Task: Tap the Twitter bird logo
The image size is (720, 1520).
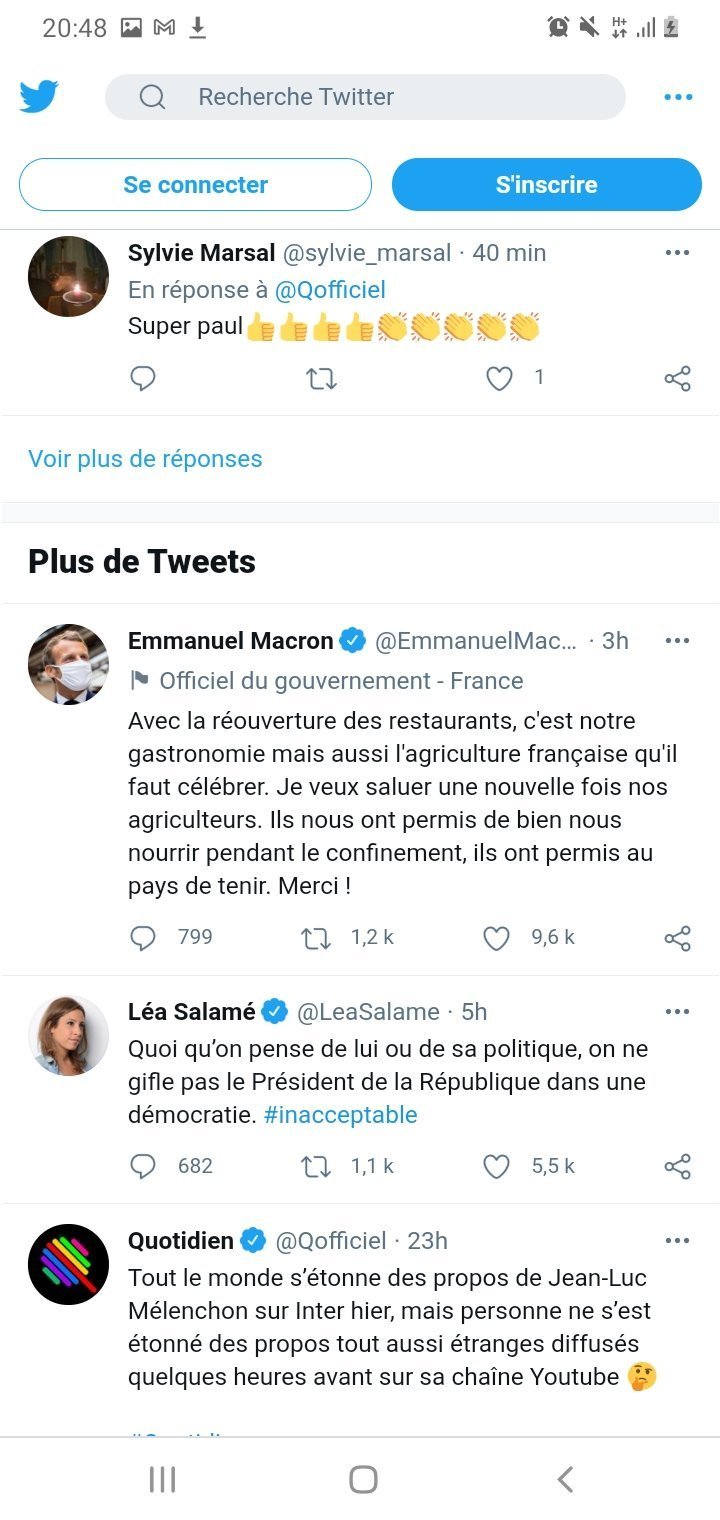Action: [39, 97]
